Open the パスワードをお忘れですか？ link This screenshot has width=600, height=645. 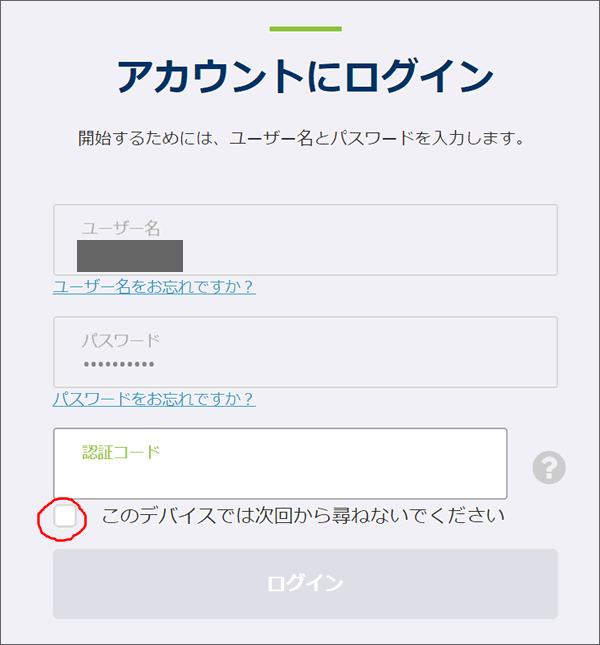click(154, 399)
